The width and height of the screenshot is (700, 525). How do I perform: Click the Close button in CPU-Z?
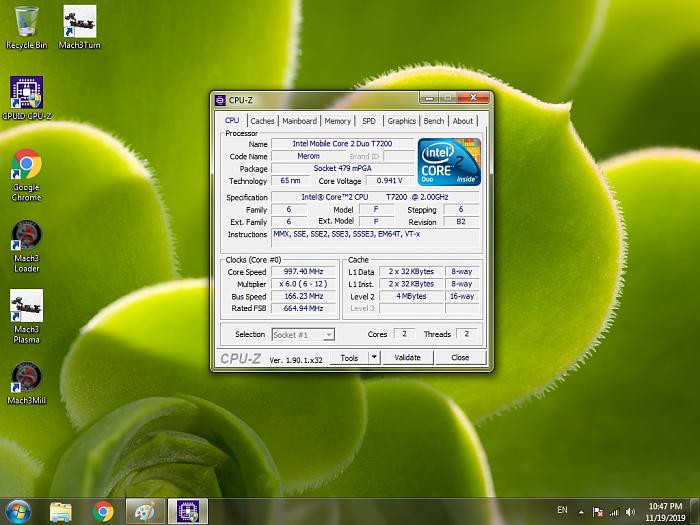(x=460, y=358)
